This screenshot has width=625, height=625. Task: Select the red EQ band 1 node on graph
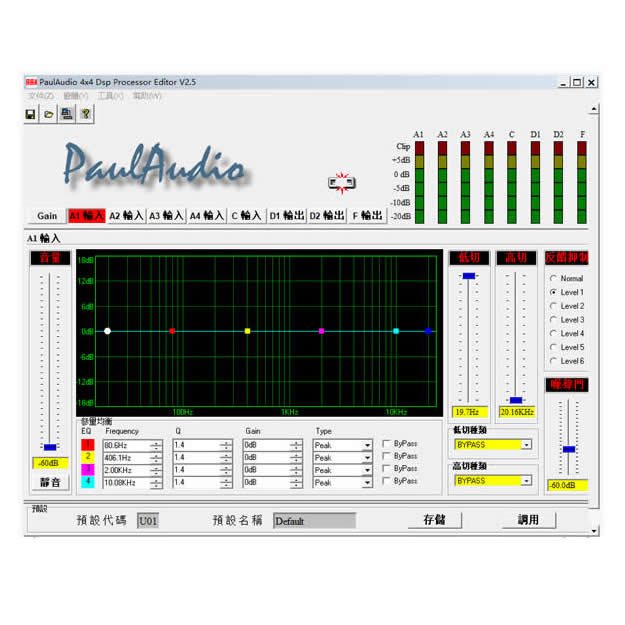click(x=172, y=331)
